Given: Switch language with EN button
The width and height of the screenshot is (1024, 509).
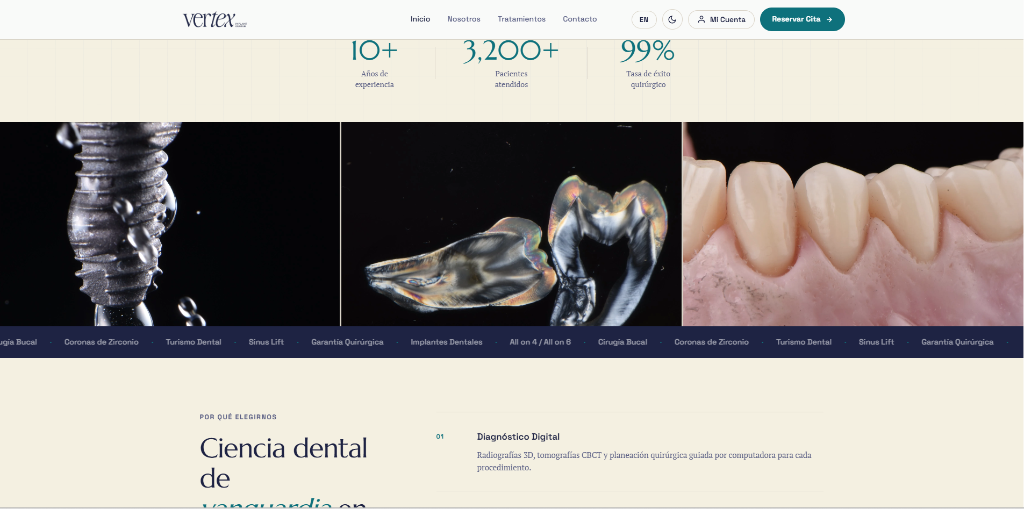Looking at the screenshot, I should point(644,20).
